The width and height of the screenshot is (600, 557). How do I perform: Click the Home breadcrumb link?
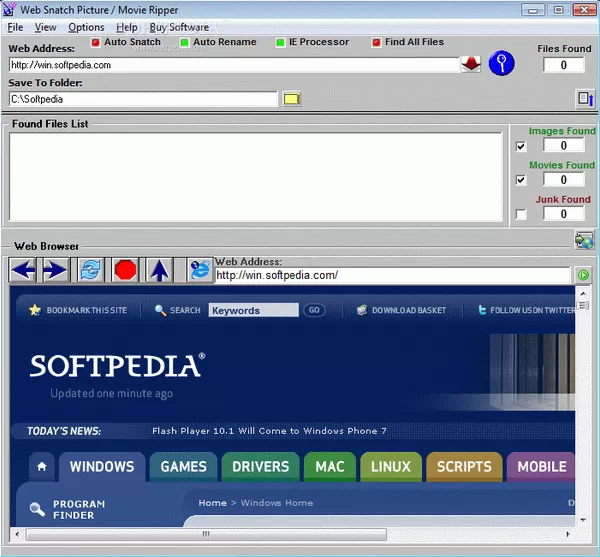point(212,503)
